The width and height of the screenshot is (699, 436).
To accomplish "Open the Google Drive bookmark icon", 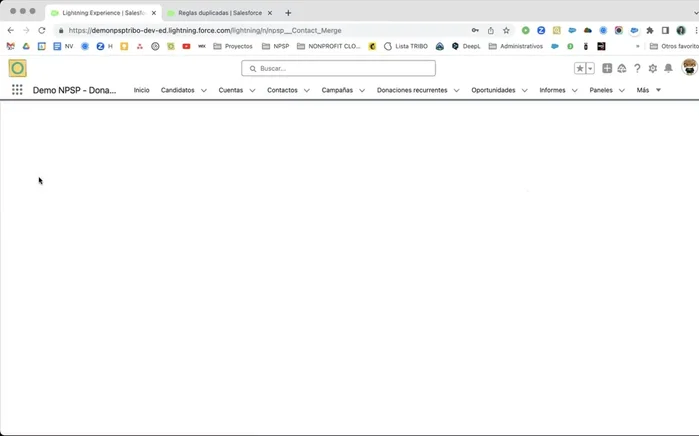I will pos(26,46).
